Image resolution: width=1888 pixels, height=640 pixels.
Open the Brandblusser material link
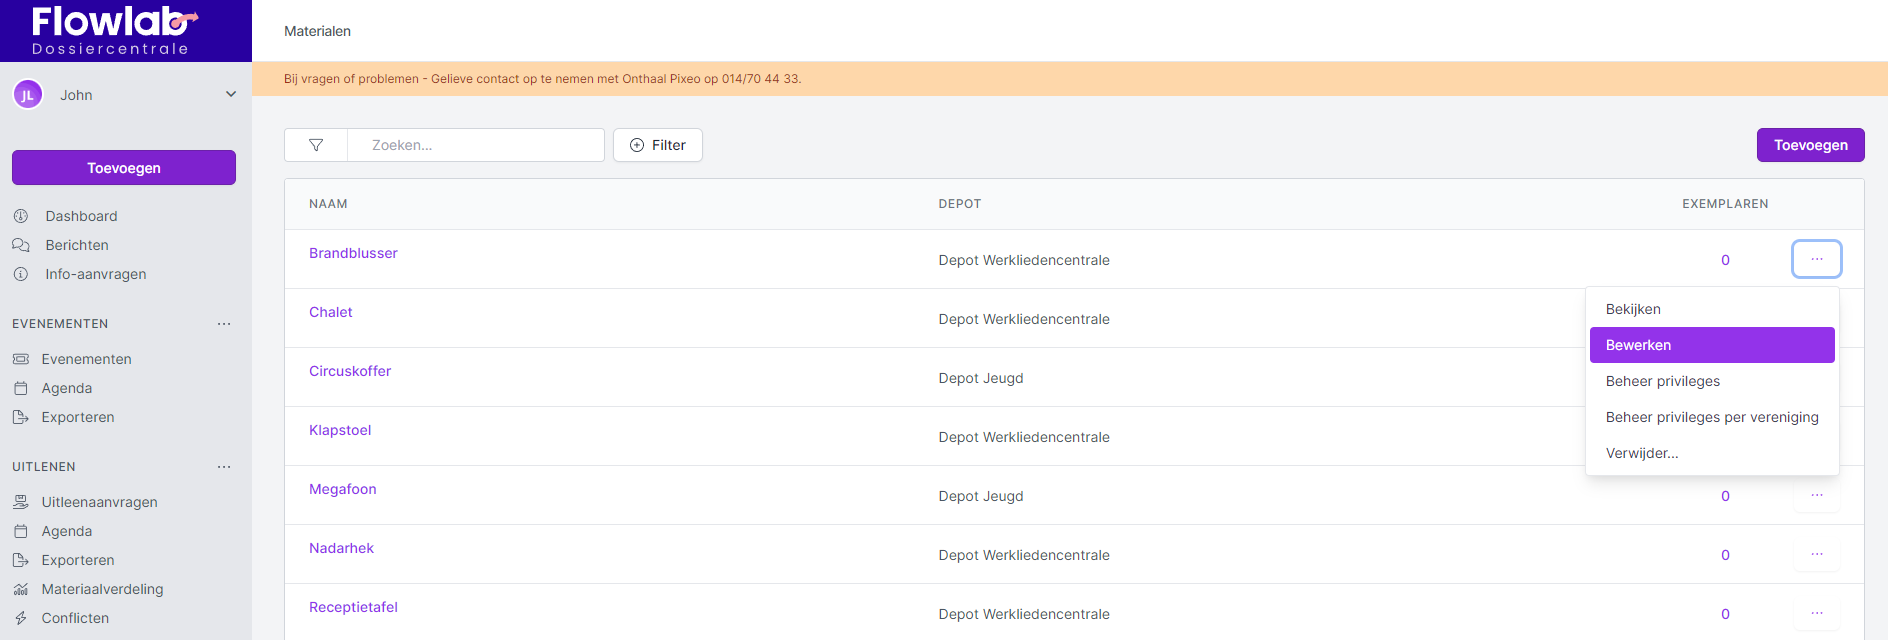[x=353, y=253]
